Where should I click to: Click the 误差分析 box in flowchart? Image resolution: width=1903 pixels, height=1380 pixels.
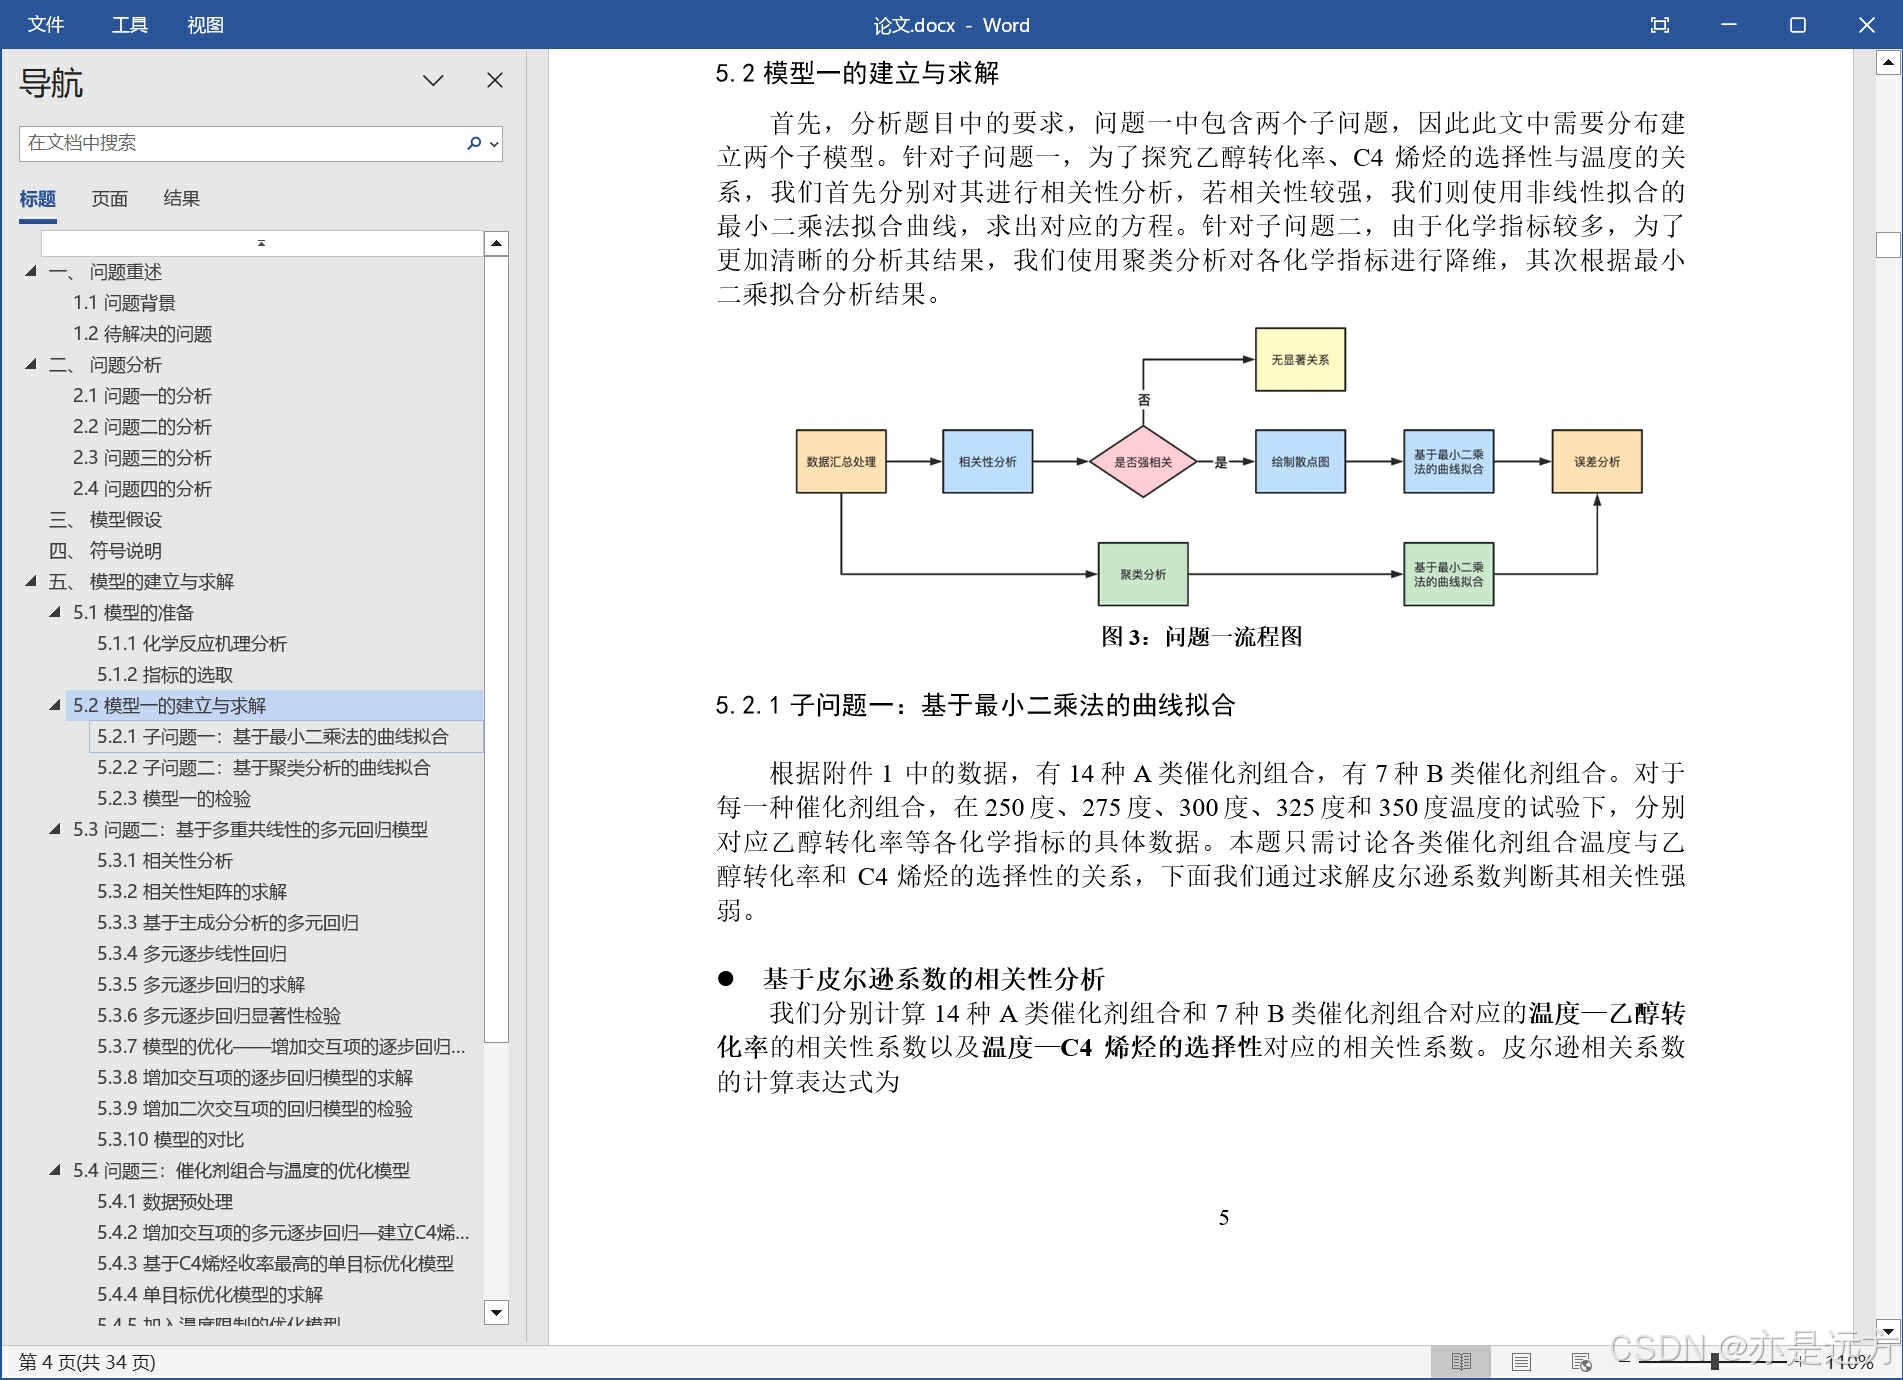pyautogui.click(x=1597, y=462)
